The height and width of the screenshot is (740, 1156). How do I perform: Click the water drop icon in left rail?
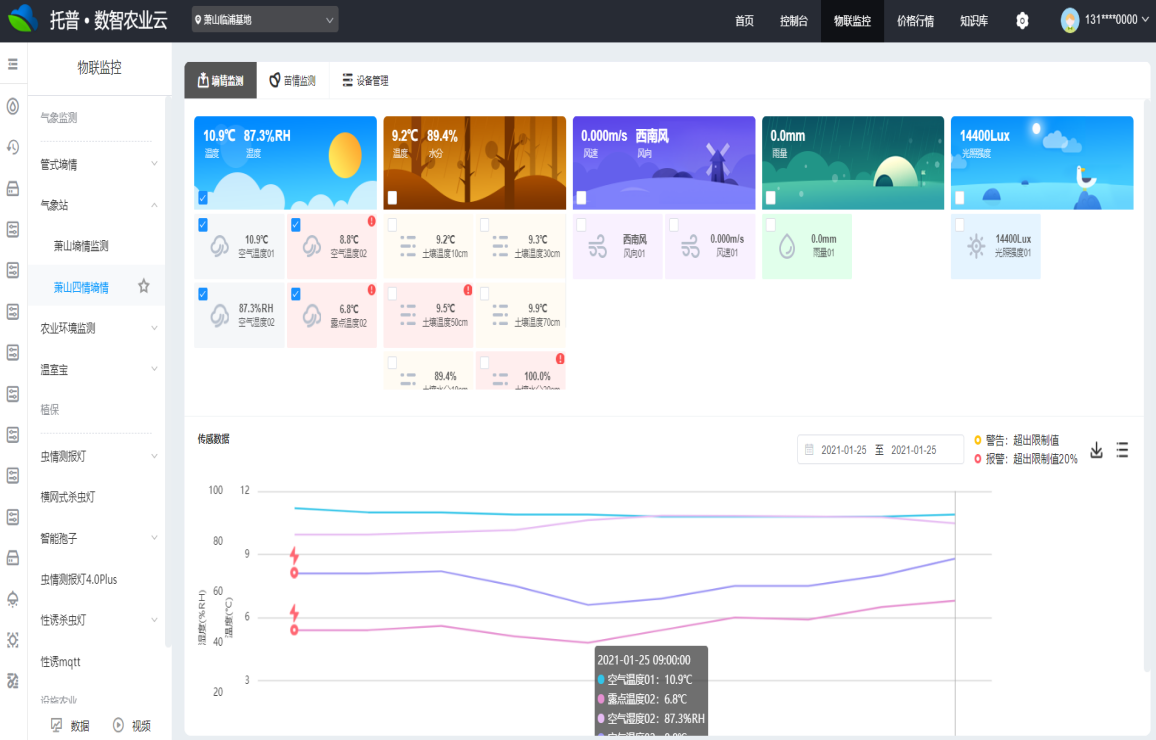click(x=13, y=106)
